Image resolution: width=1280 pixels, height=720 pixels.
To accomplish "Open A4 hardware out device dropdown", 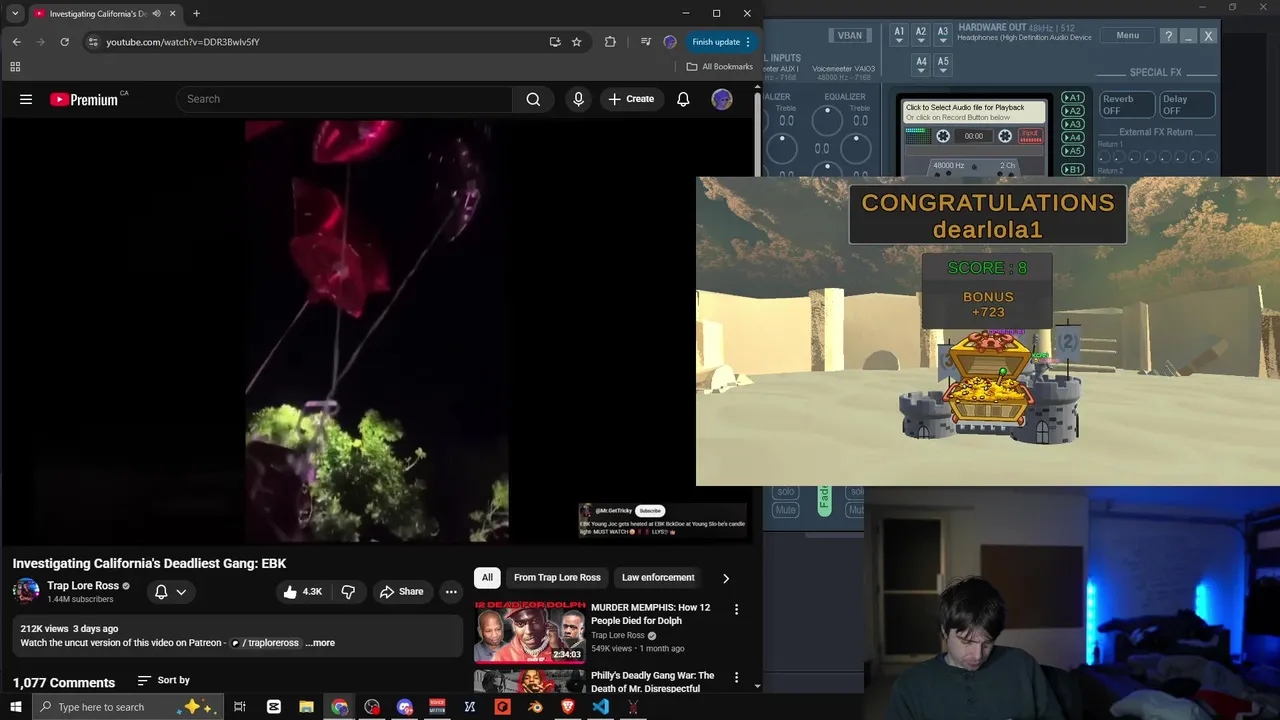I will click(921, 66).
